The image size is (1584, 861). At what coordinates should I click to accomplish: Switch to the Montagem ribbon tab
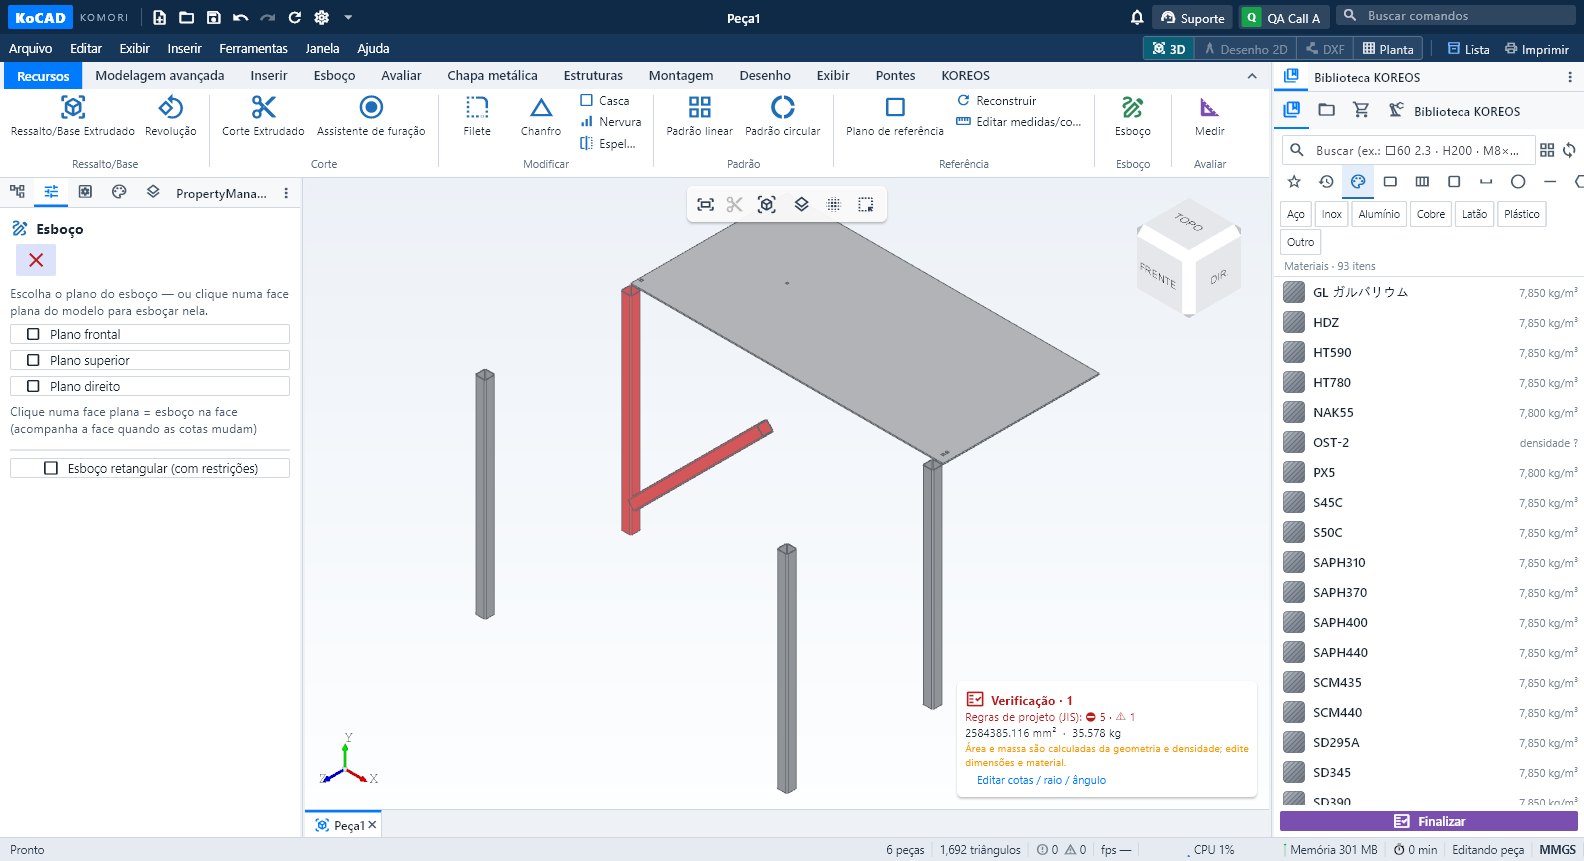click(681, 75)
